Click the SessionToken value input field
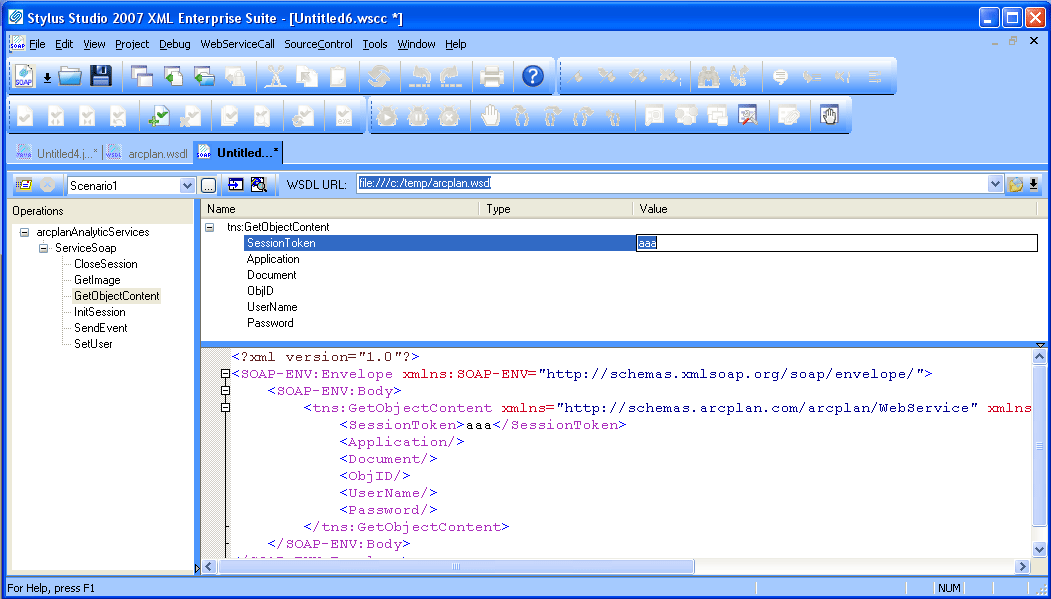The image size is (1051, 599). [x=836, y=243]
